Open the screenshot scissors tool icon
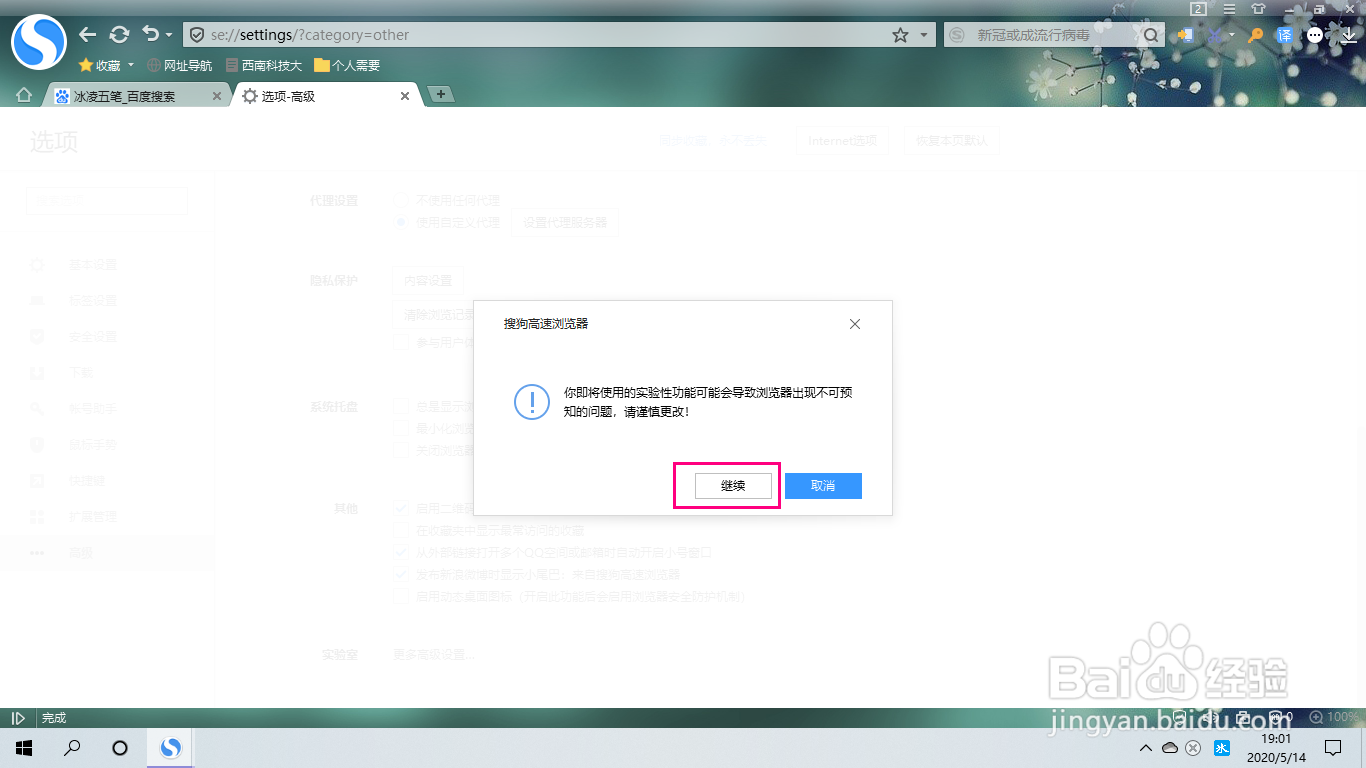 pyautogui.click(x=1214, y=35)
